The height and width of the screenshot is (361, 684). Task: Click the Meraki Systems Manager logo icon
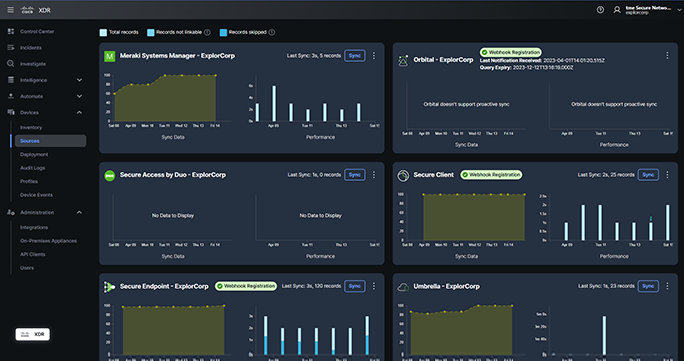click(x=109, y=56)
